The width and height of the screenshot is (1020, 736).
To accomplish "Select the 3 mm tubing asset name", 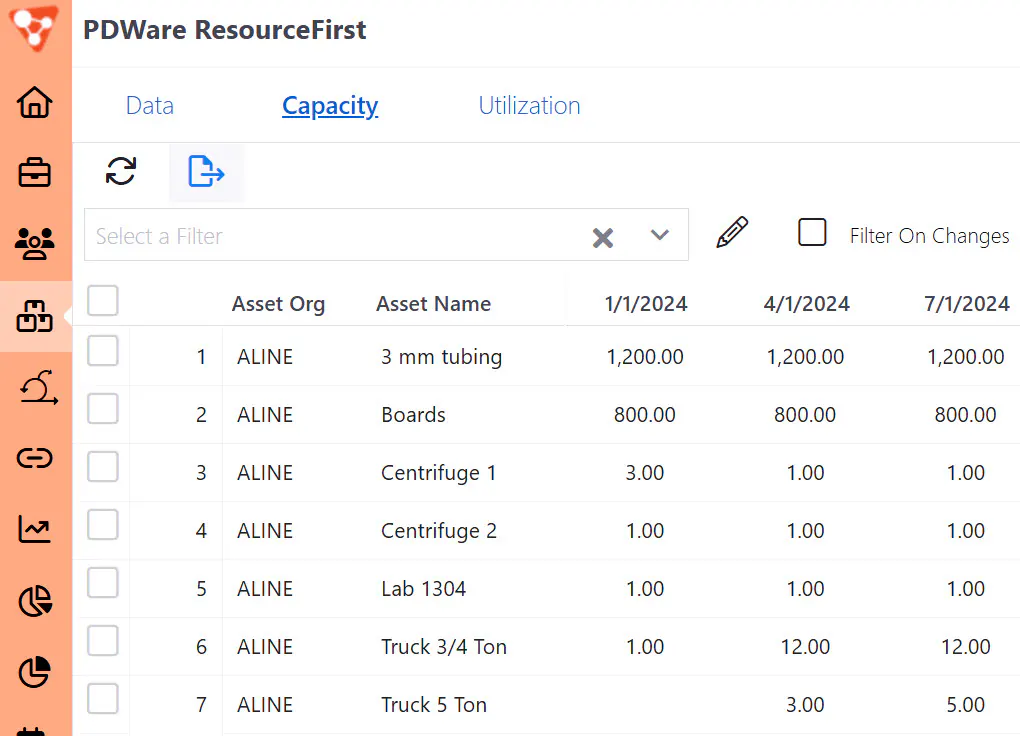I will coord(442,357).
